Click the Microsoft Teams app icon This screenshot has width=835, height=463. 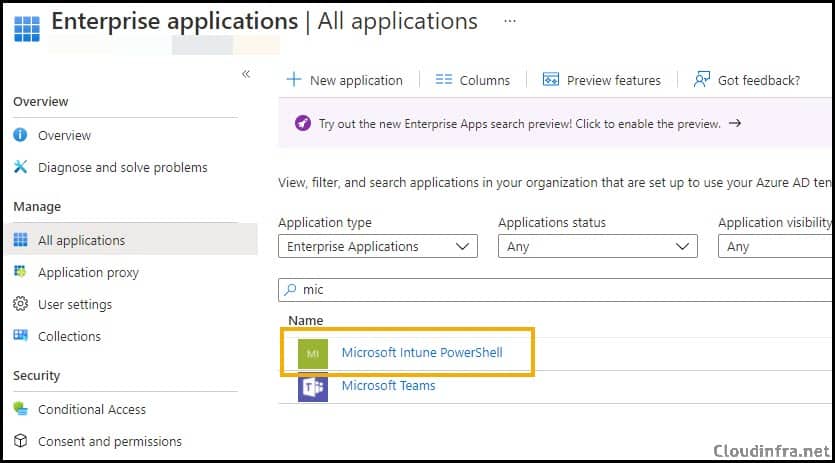(313, 387)
